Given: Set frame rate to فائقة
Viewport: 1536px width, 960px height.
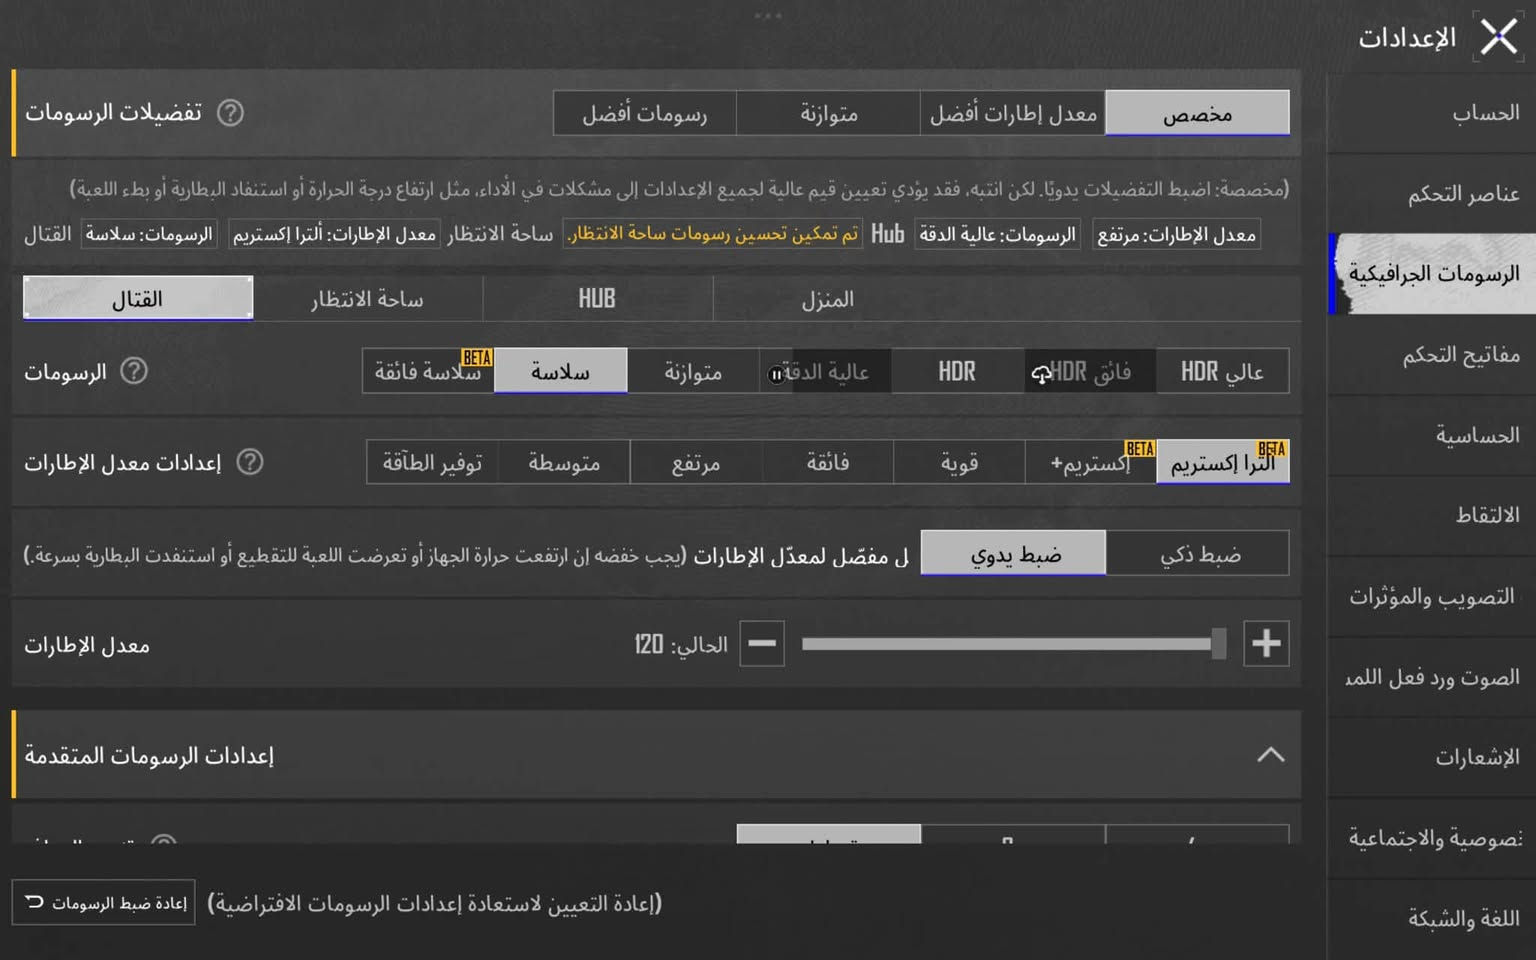Looking at the screenshot, I should (x=828, y=462).
